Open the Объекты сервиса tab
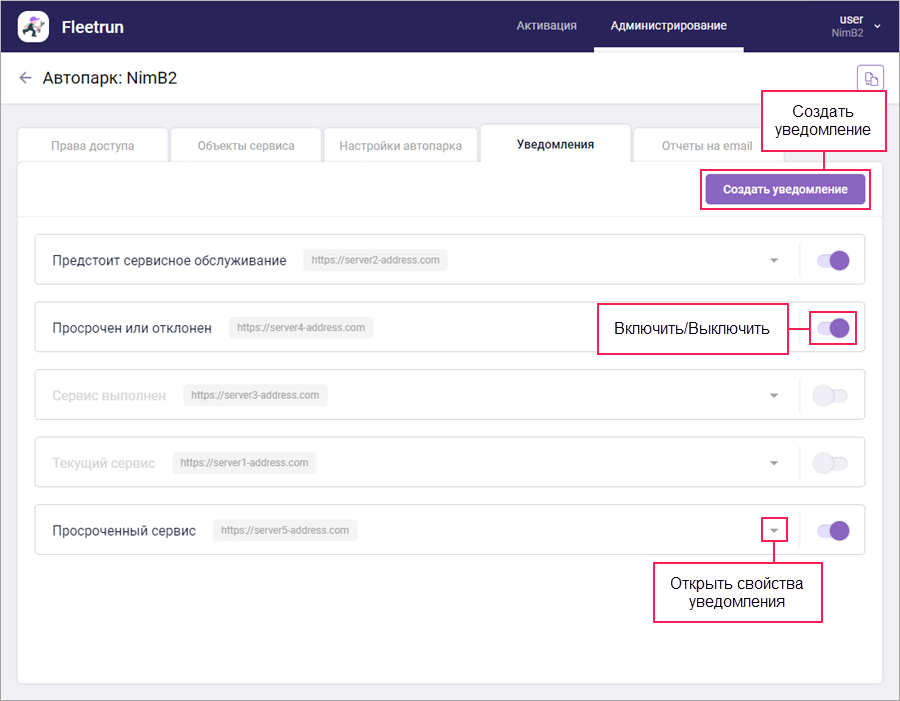Image resolution: width=900 pixels, height=701 pixels. [246, 145]
